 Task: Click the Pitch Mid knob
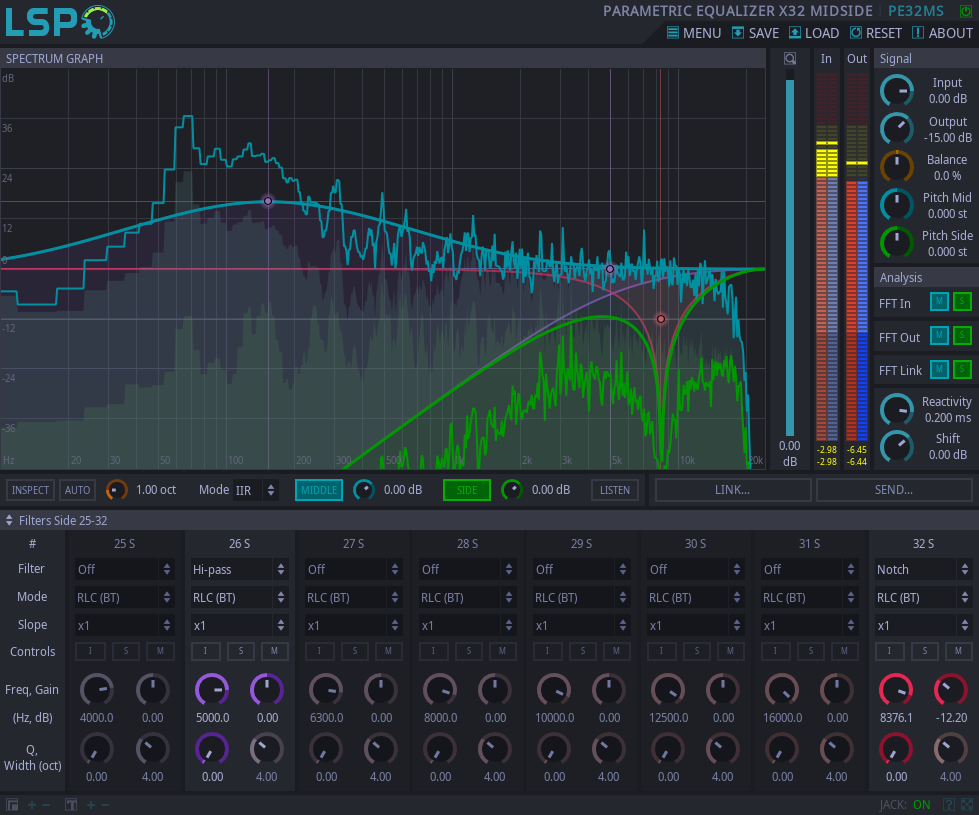click(x=897, y=205)
